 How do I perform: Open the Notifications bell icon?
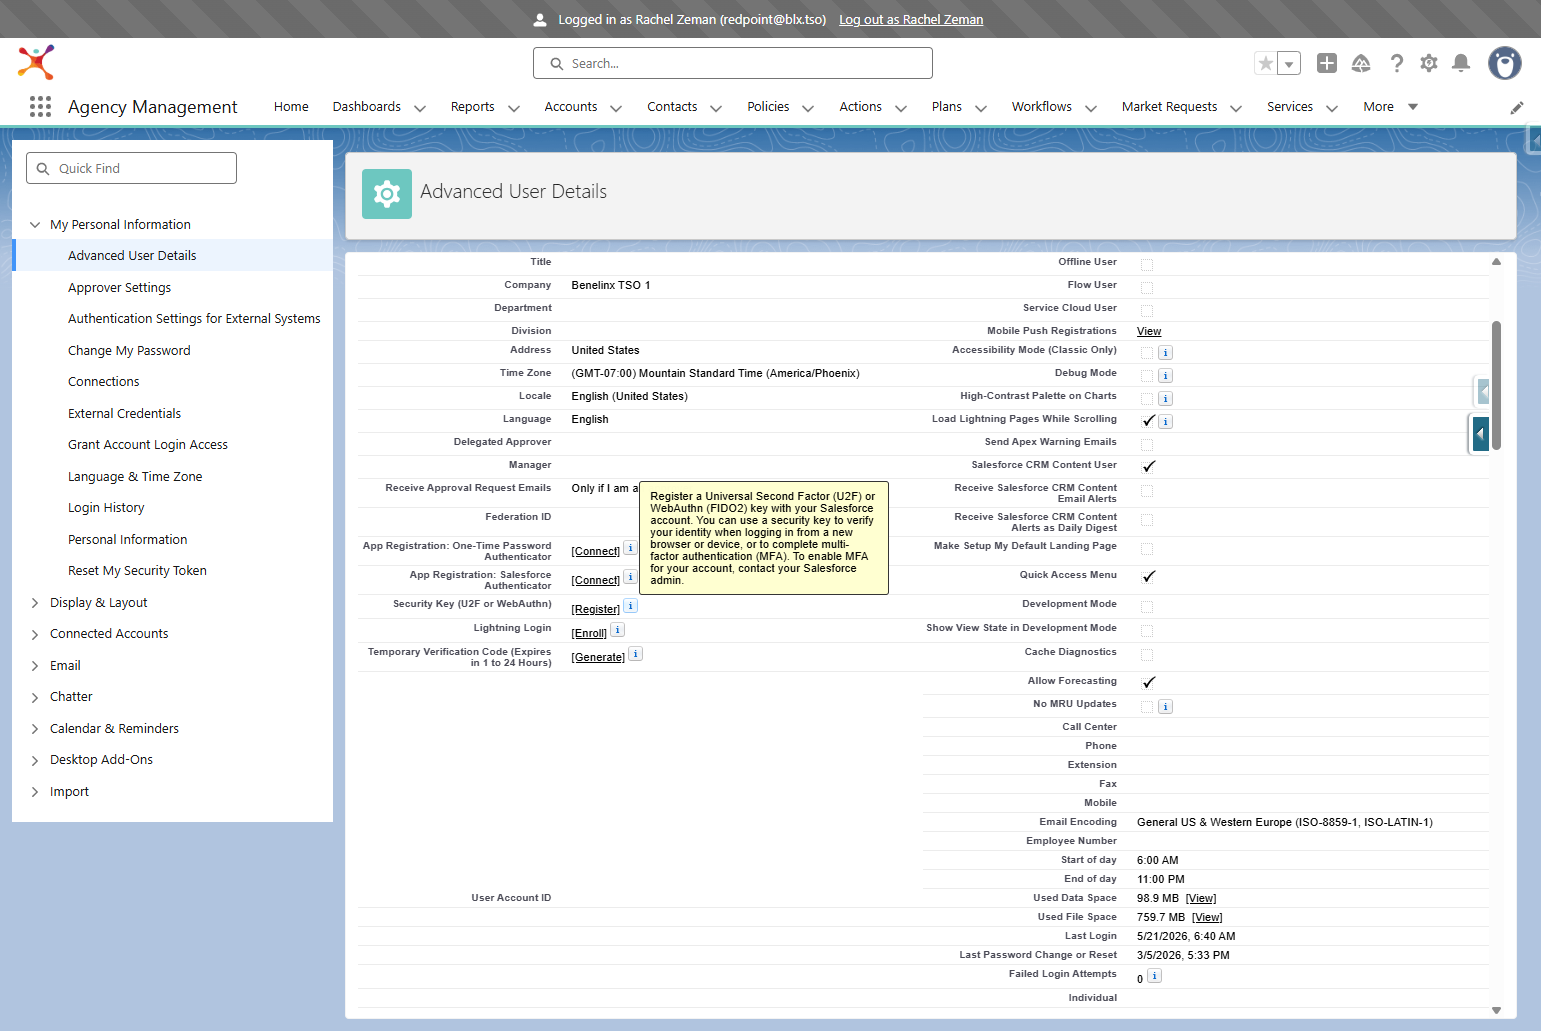click(x=1461, y=63)
